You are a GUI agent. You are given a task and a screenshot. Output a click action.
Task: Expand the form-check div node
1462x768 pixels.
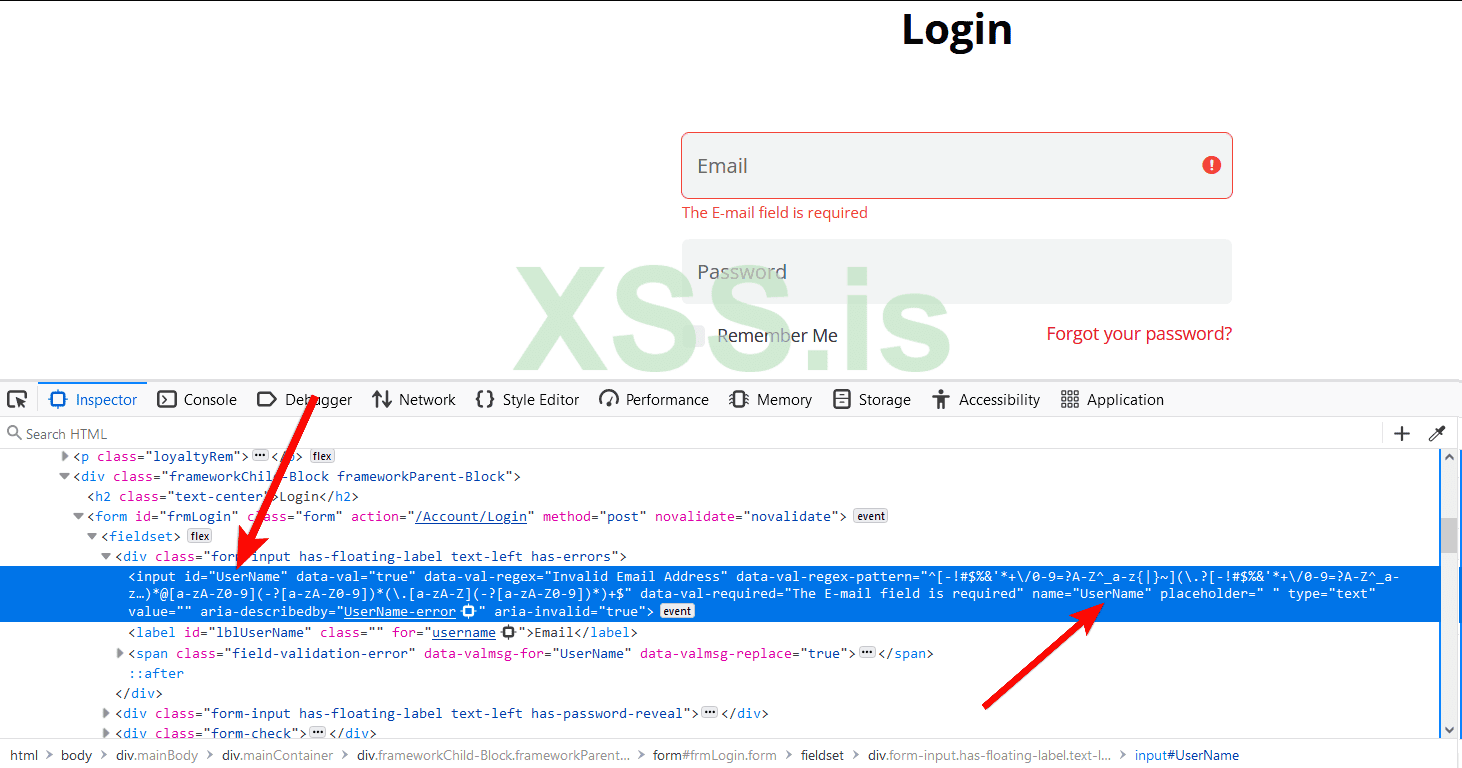(x=107, y=733)
